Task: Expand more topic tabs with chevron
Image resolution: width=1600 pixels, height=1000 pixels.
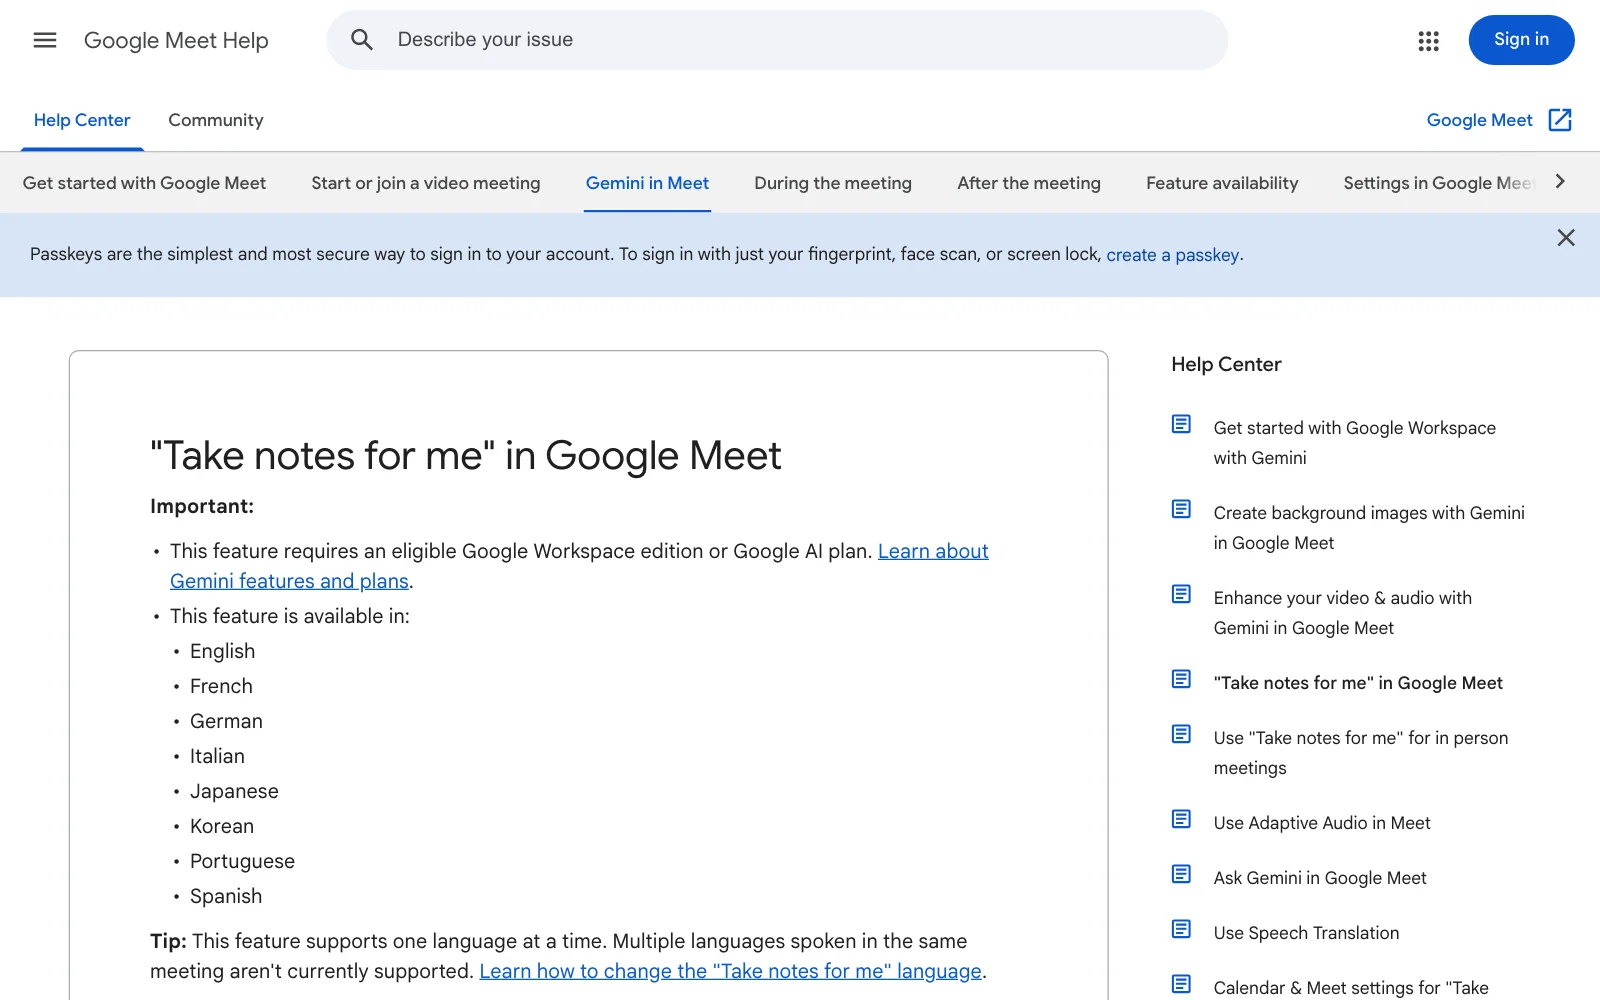Action: click(x=1560, y=181)
